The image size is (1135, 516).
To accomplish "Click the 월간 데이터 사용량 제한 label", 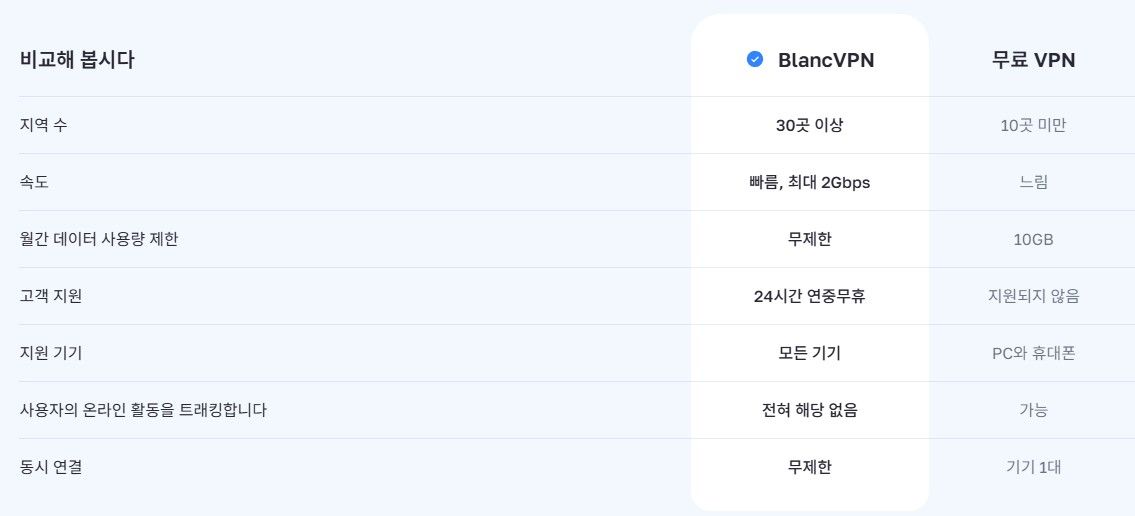I will [x=98, y=239].
